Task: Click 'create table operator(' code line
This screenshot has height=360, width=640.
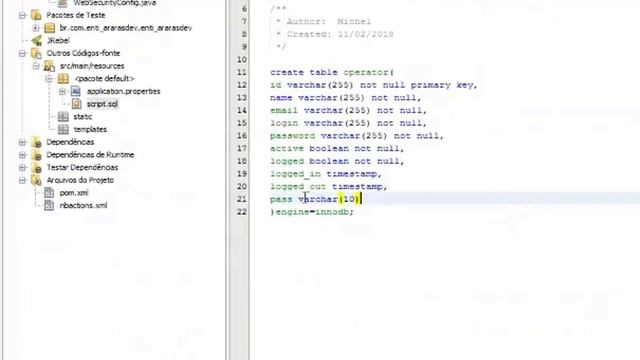Action: click(332, 72)
